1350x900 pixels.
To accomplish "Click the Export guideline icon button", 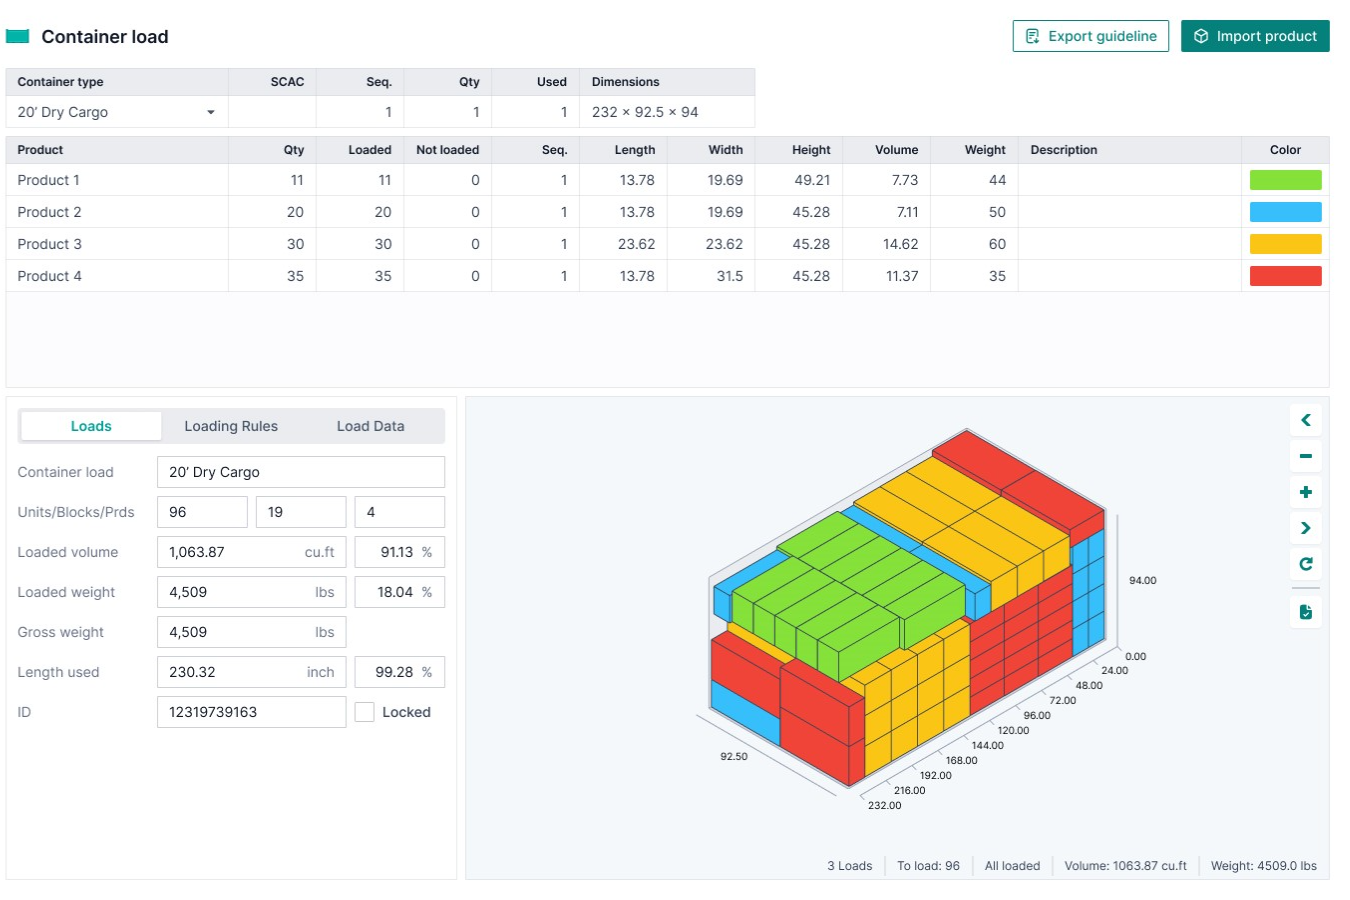I will [1031, 36].
